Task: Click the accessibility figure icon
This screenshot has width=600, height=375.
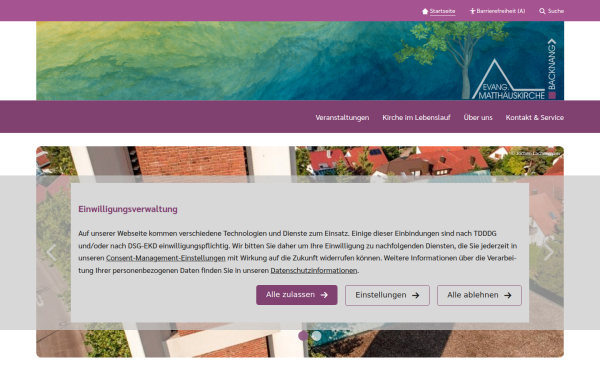Action: pos(472,11)
